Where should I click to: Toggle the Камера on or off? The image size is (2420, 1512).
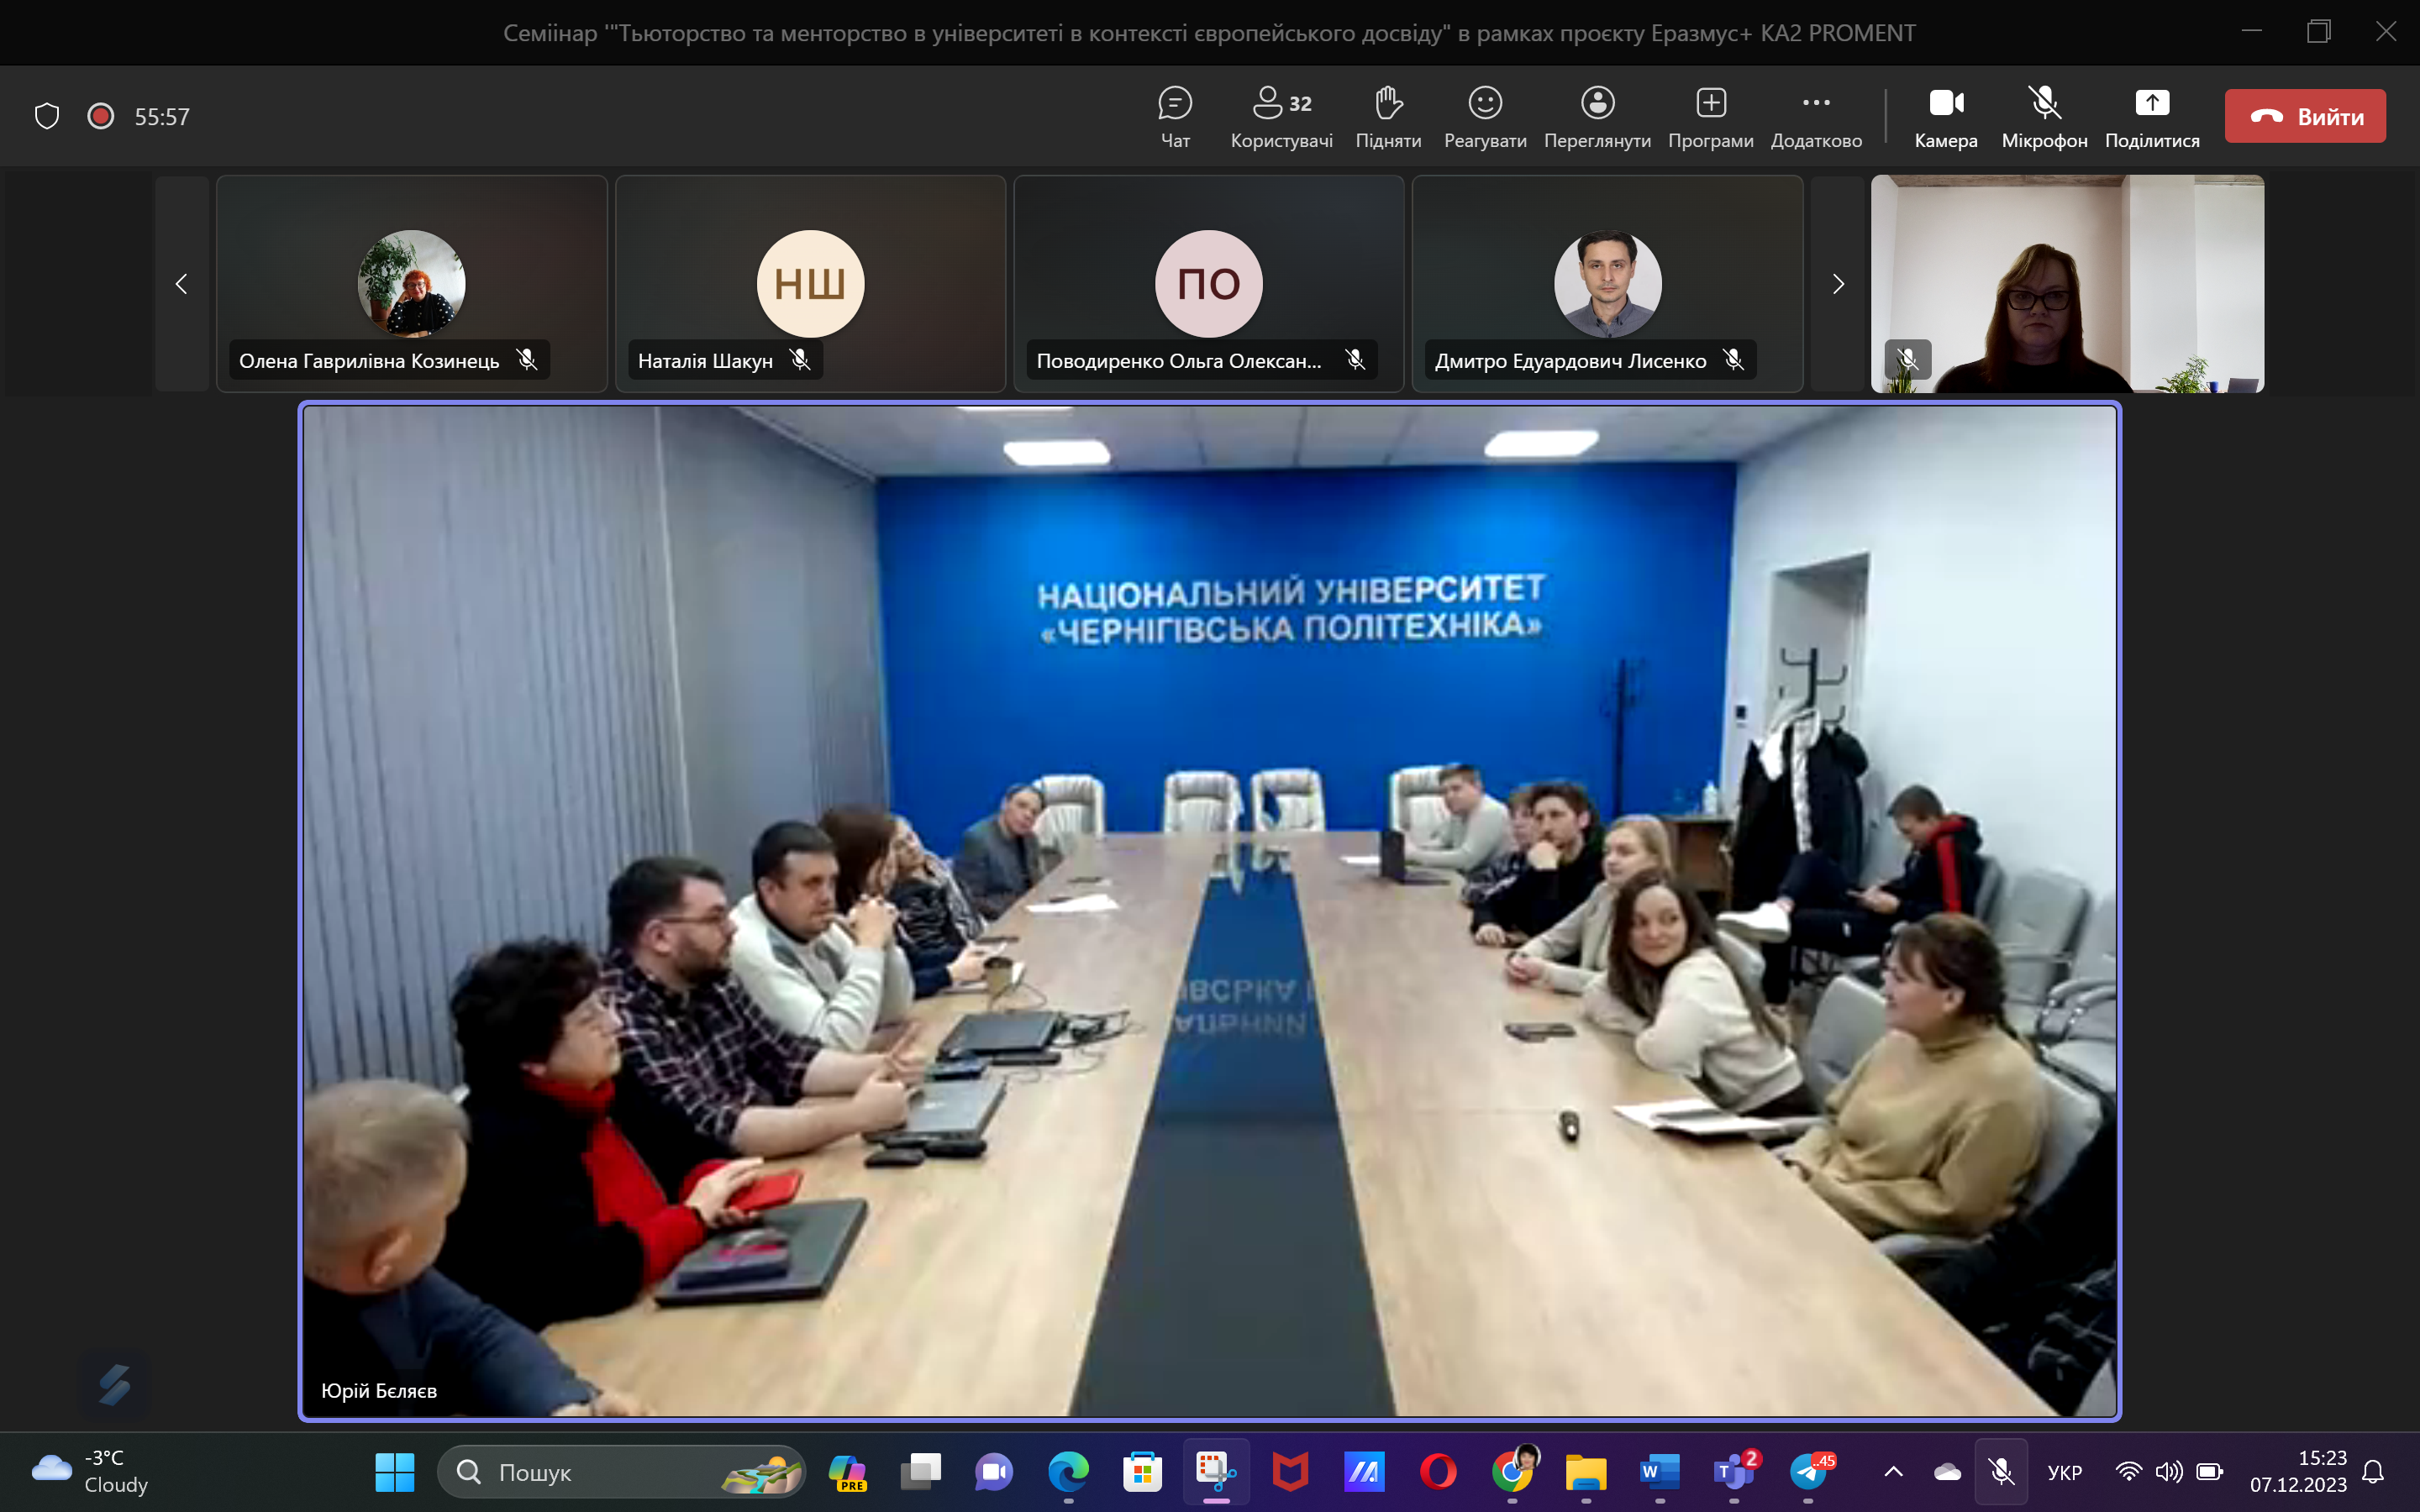tap(1945, 116)
